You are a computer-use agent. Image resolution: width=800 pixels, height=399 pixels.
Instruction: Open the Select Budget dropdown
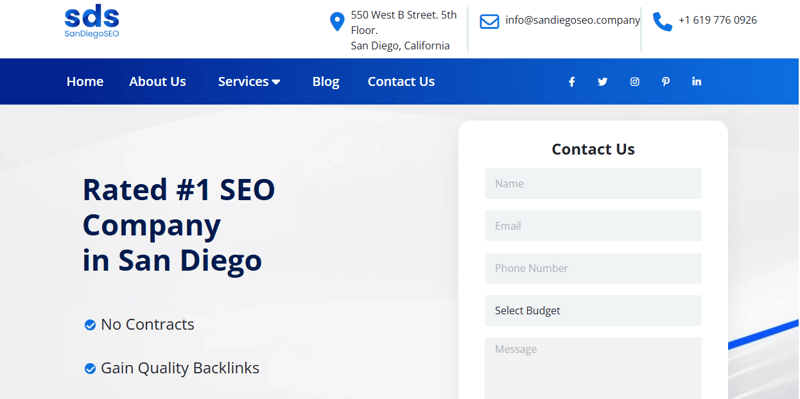pos(593,311)
